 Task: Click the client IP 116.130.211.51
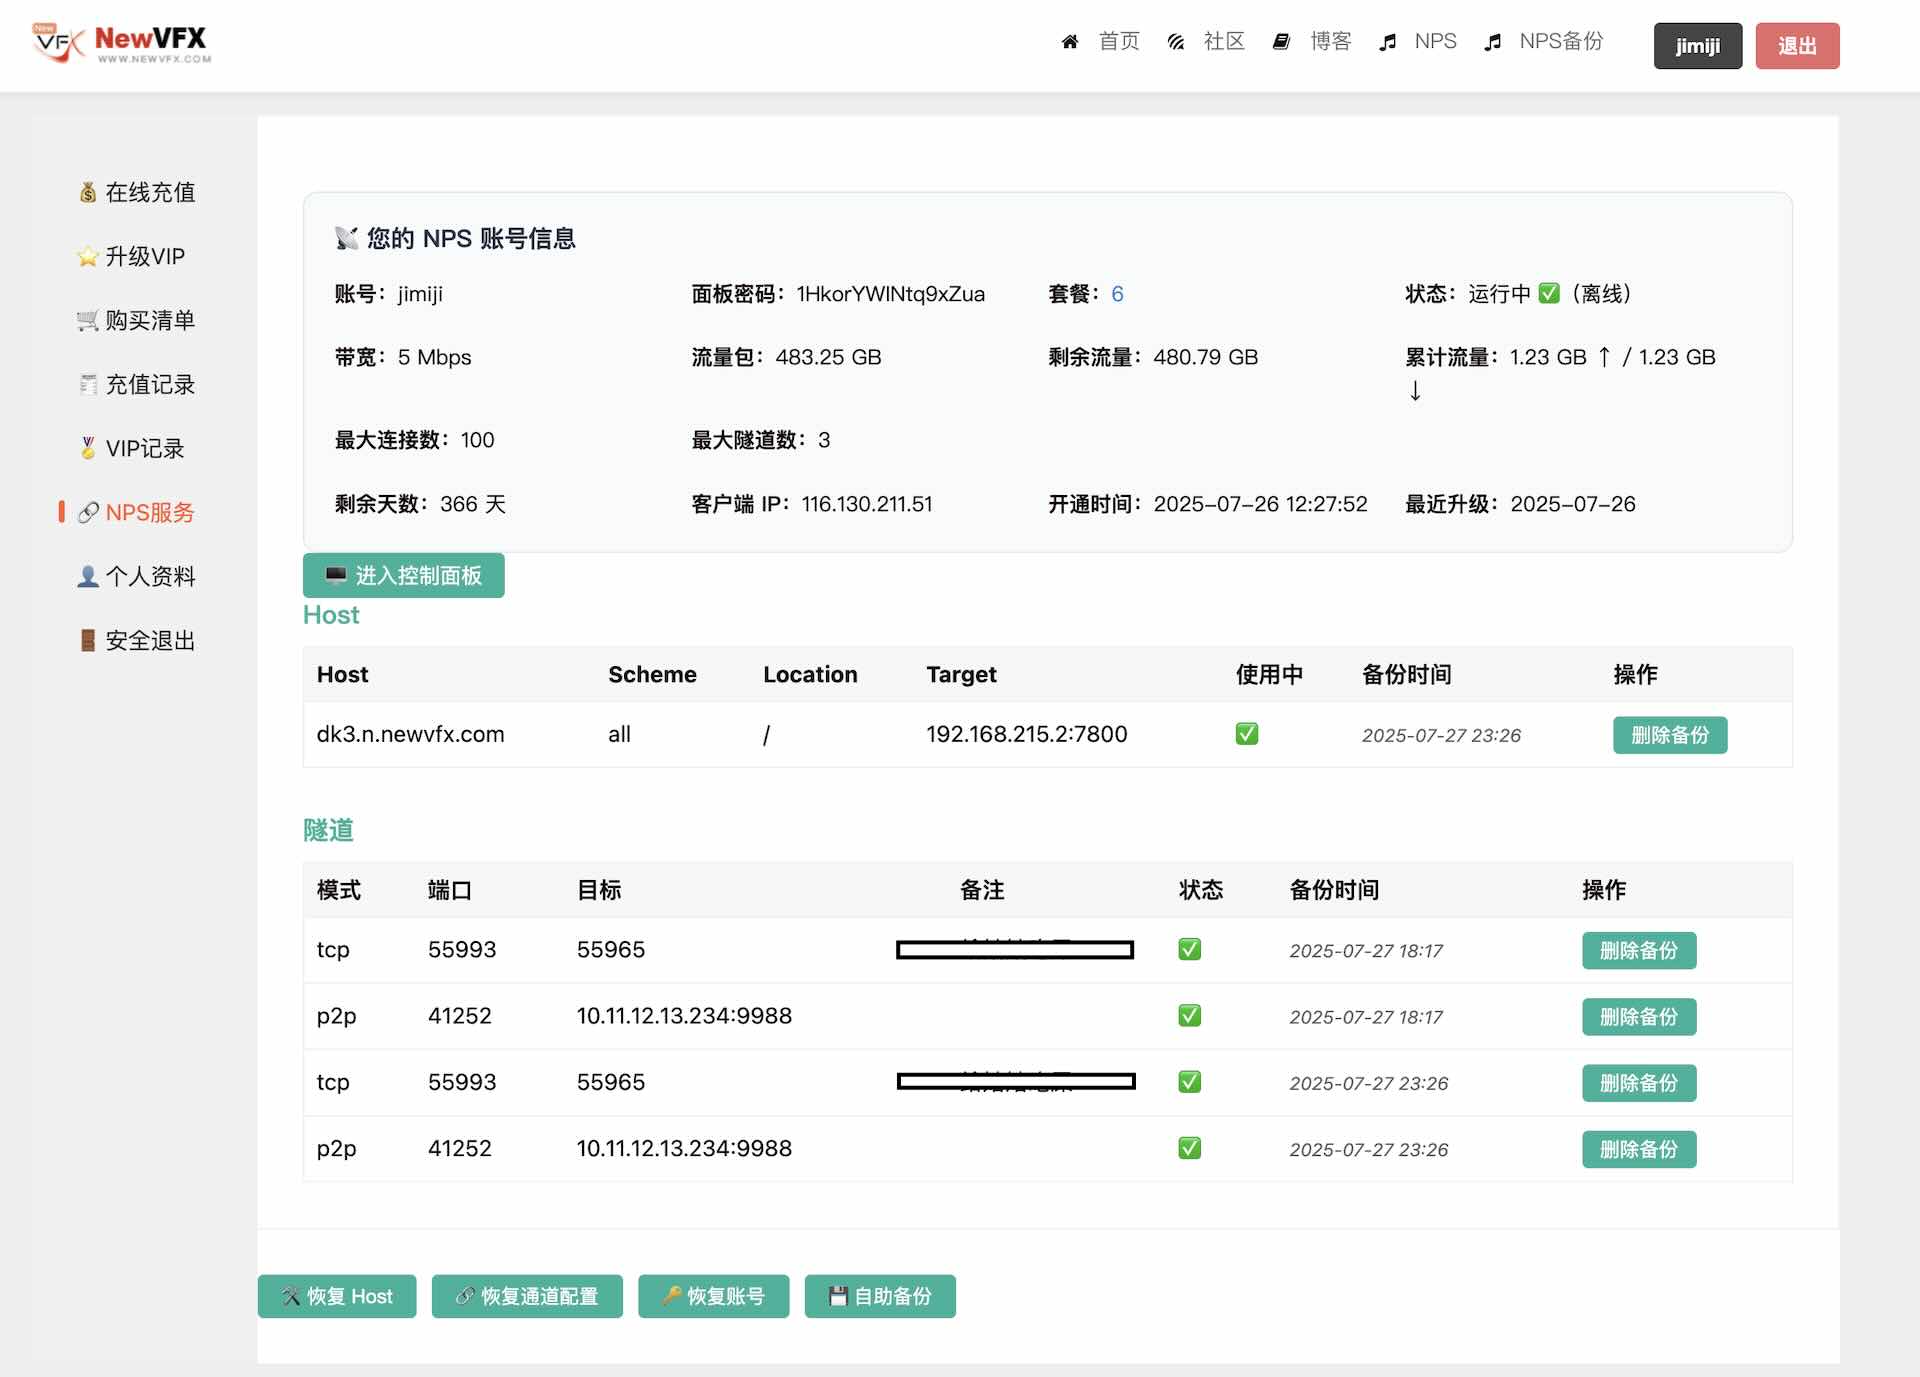[x=867, y=504]
